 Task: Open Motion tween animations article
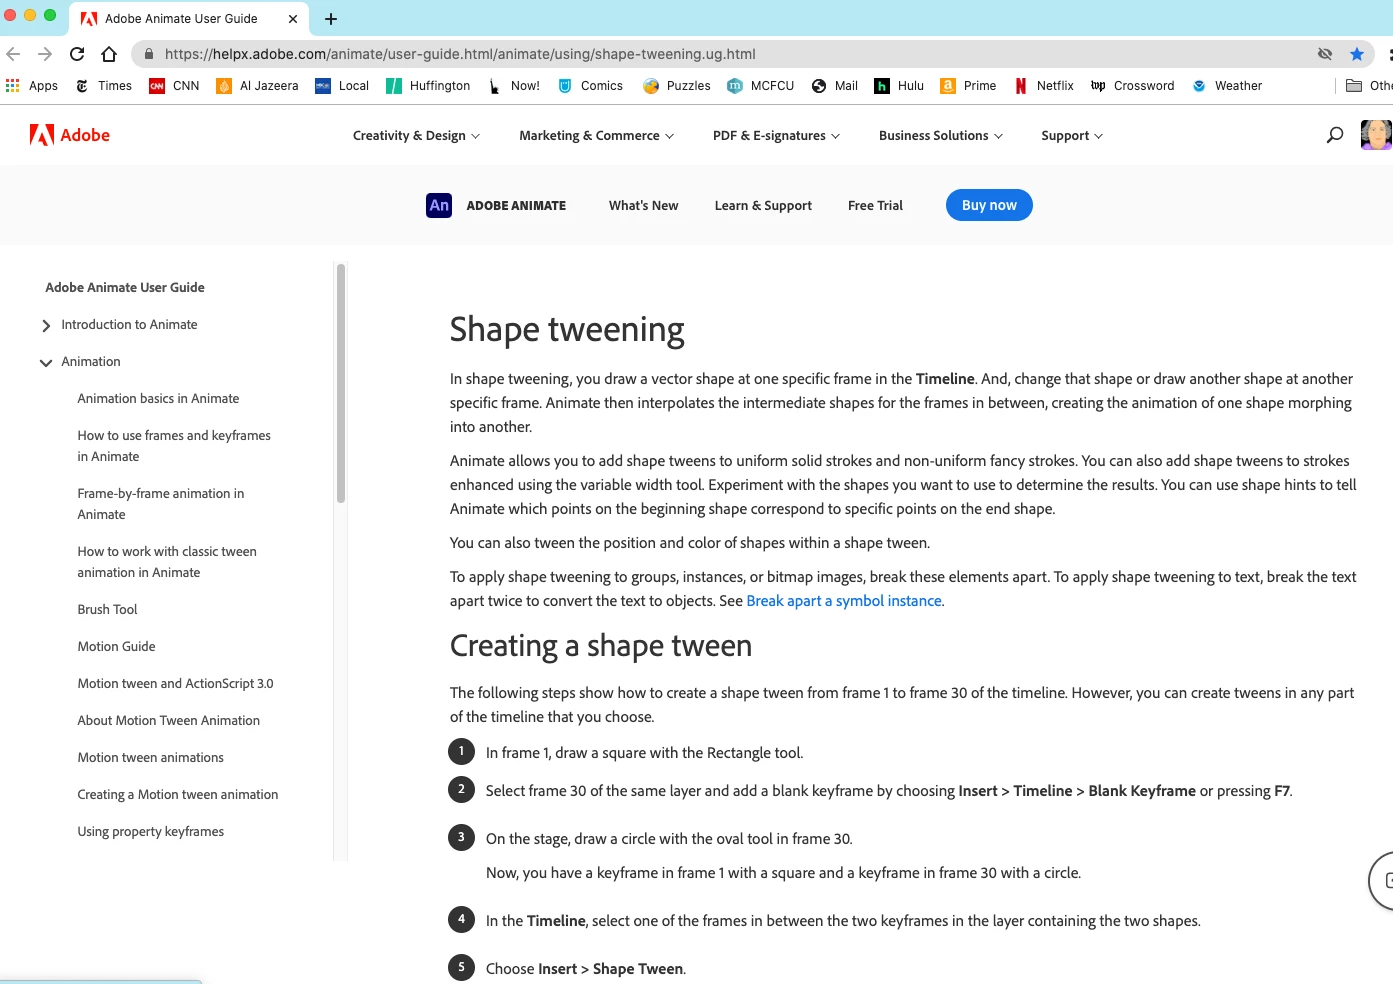150,758
